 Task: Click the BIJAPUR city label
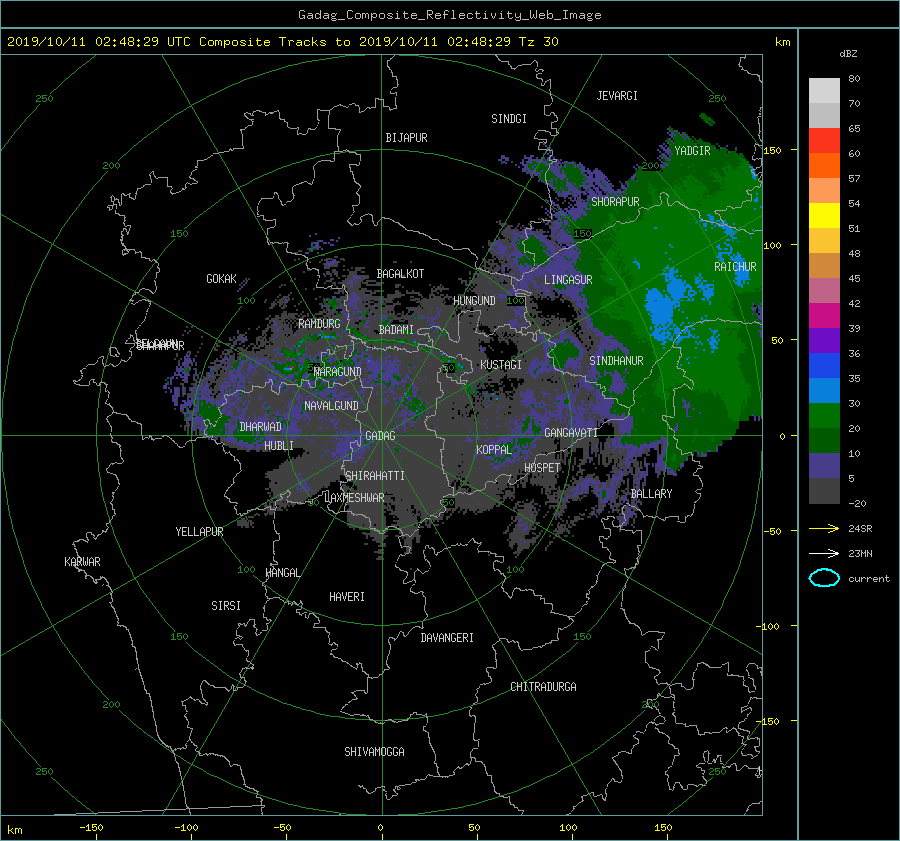click(x=406, y=138)
